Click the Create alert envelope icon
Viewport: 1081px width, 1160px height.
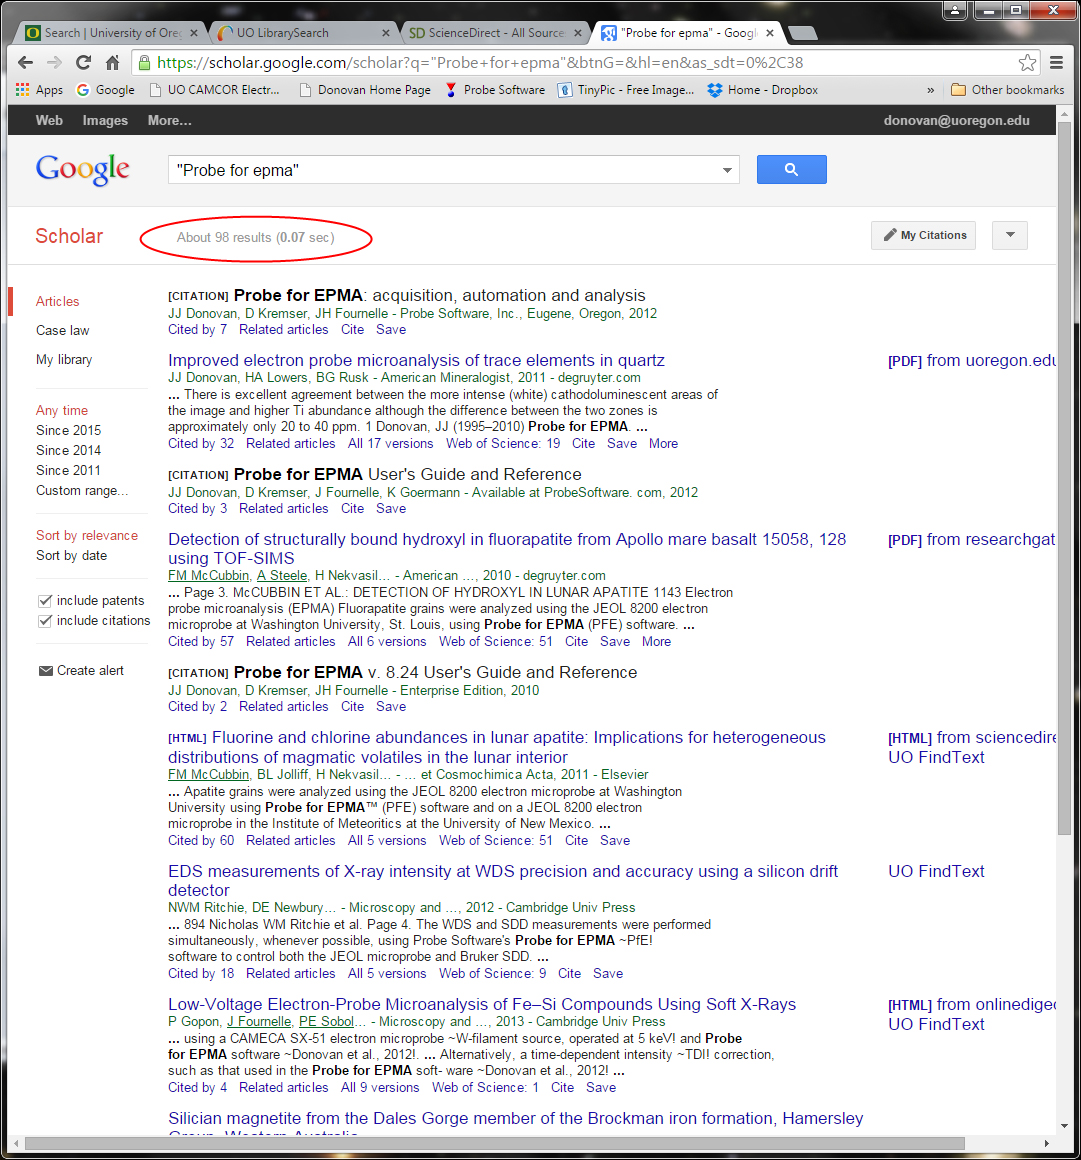(45, 671)
